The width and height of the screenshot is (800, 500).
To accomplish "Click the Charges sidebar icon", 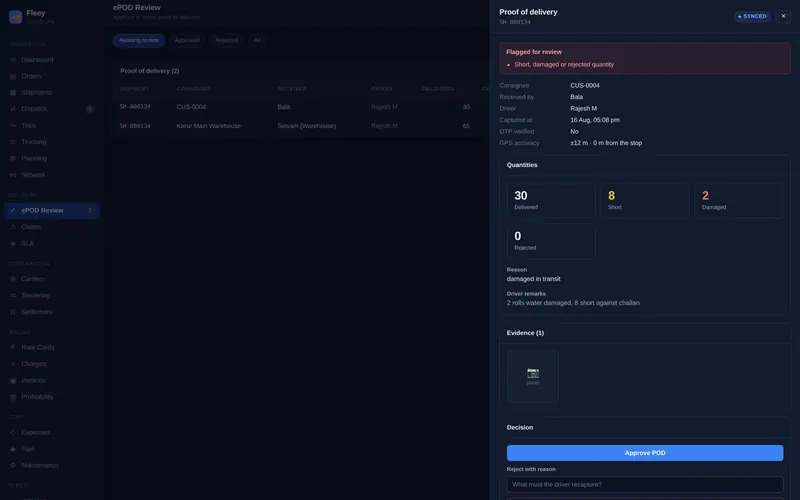I will click(13, 364).
